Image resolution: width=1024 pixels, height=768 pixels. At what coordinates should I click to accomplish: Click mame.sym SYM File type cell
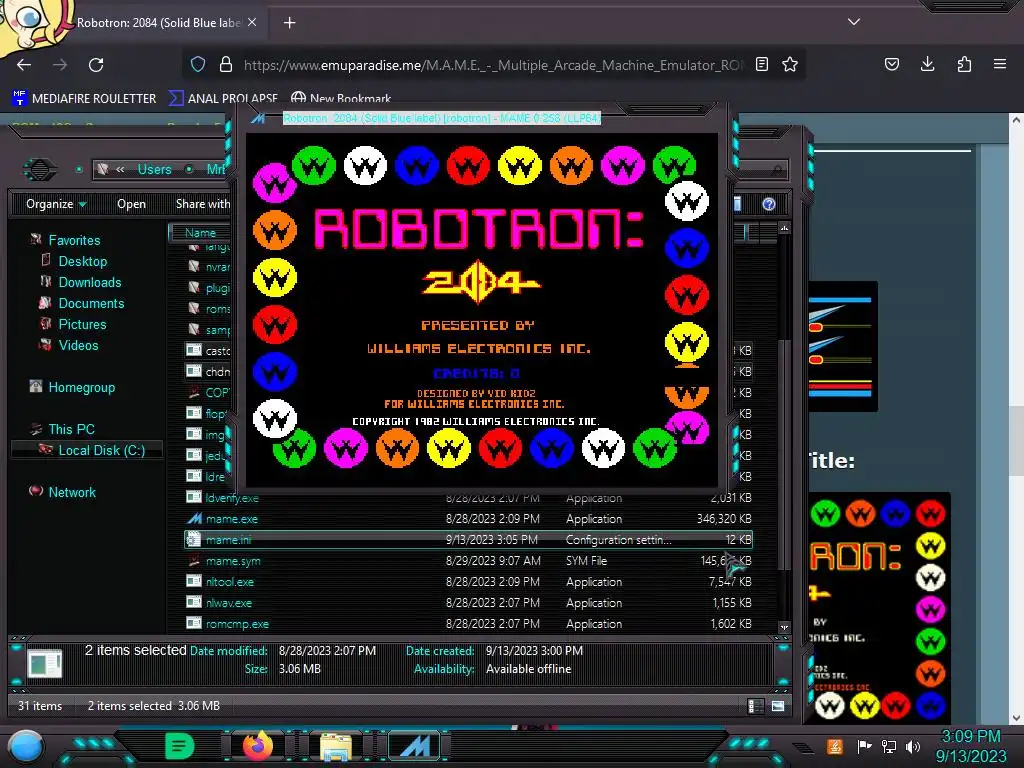tap(586, 560)
